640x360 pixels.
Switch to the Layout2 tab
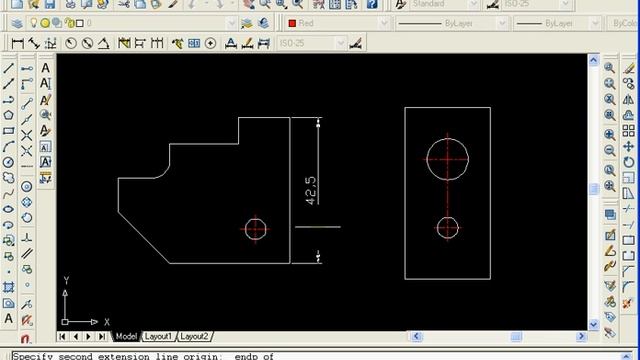pos(194,336)
